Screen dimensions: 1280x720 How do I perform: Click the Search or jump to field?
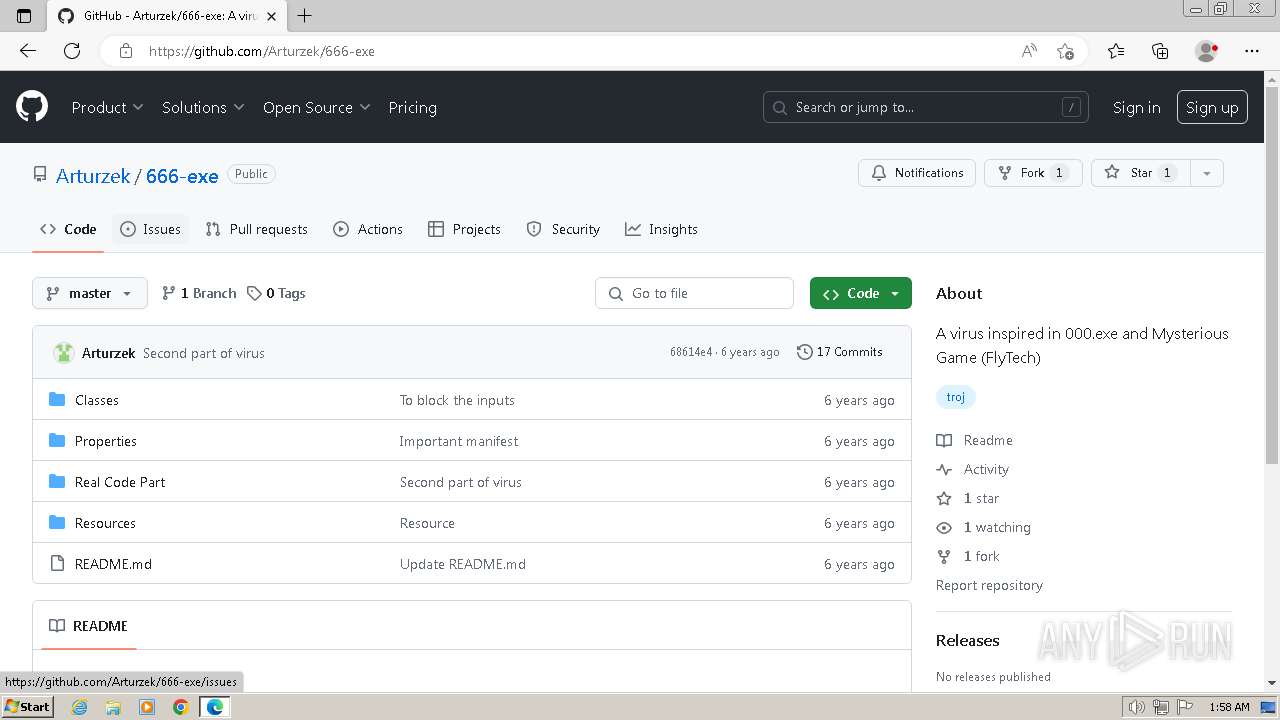[927, 107]
